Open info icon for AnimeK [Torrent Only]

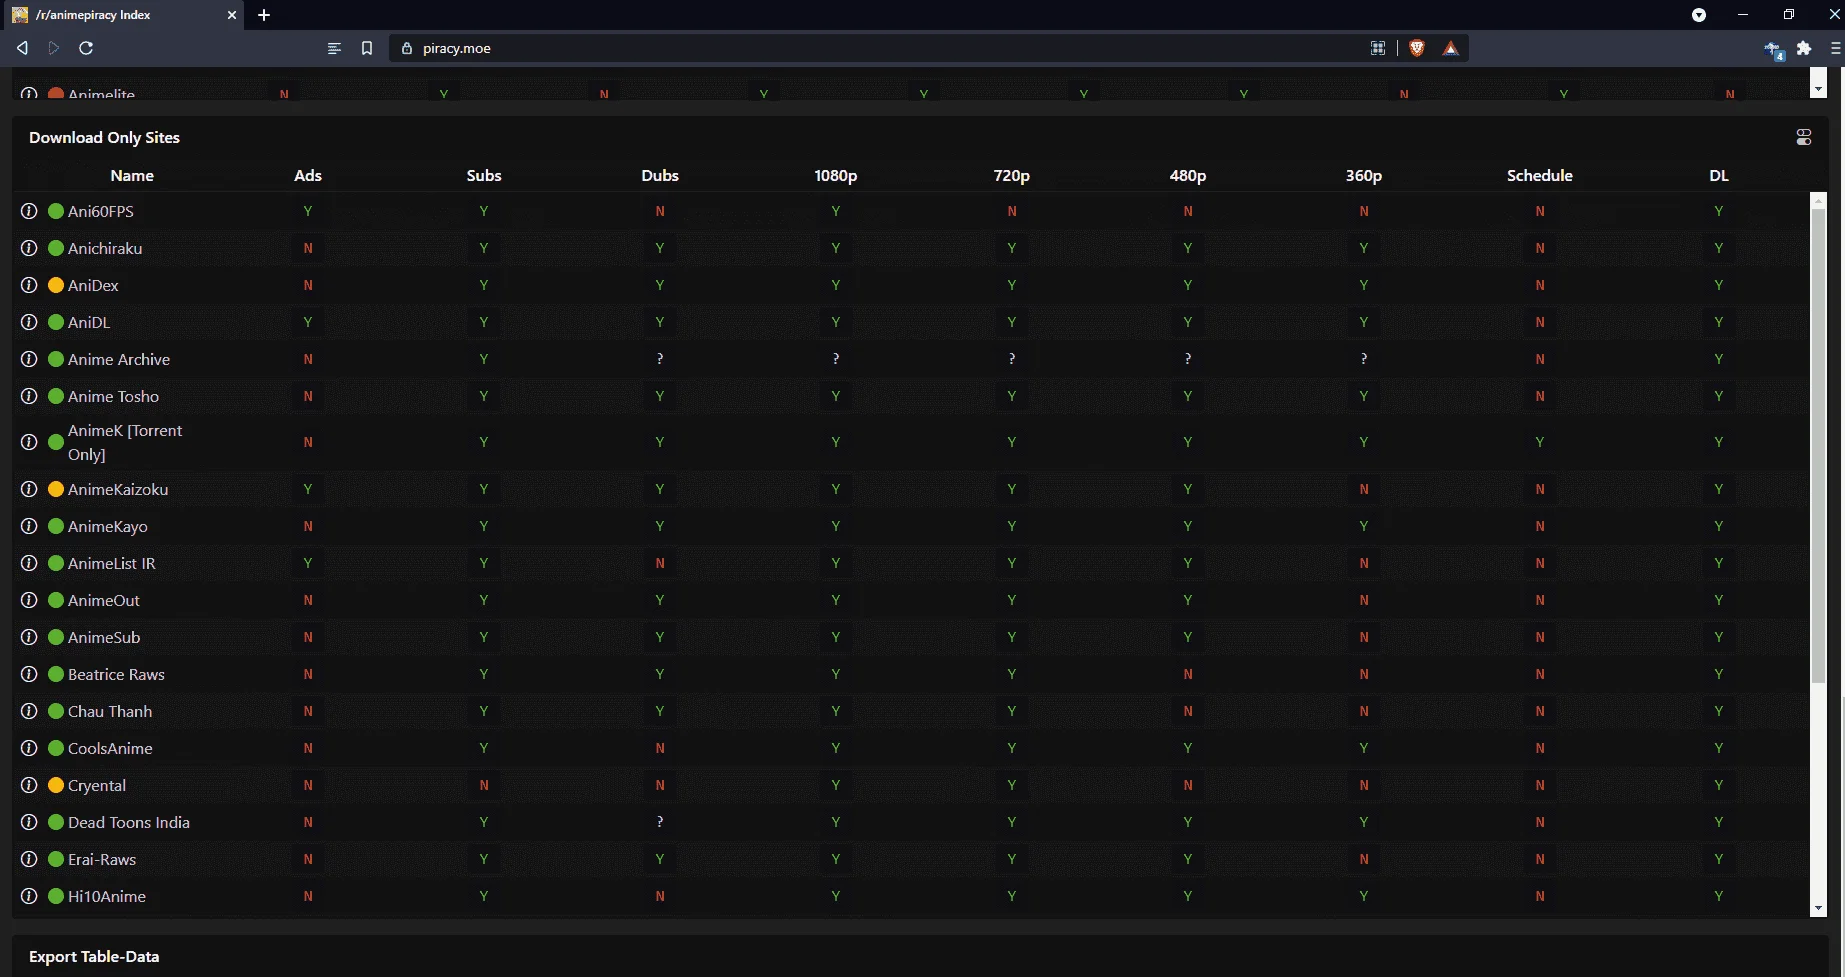29,442
